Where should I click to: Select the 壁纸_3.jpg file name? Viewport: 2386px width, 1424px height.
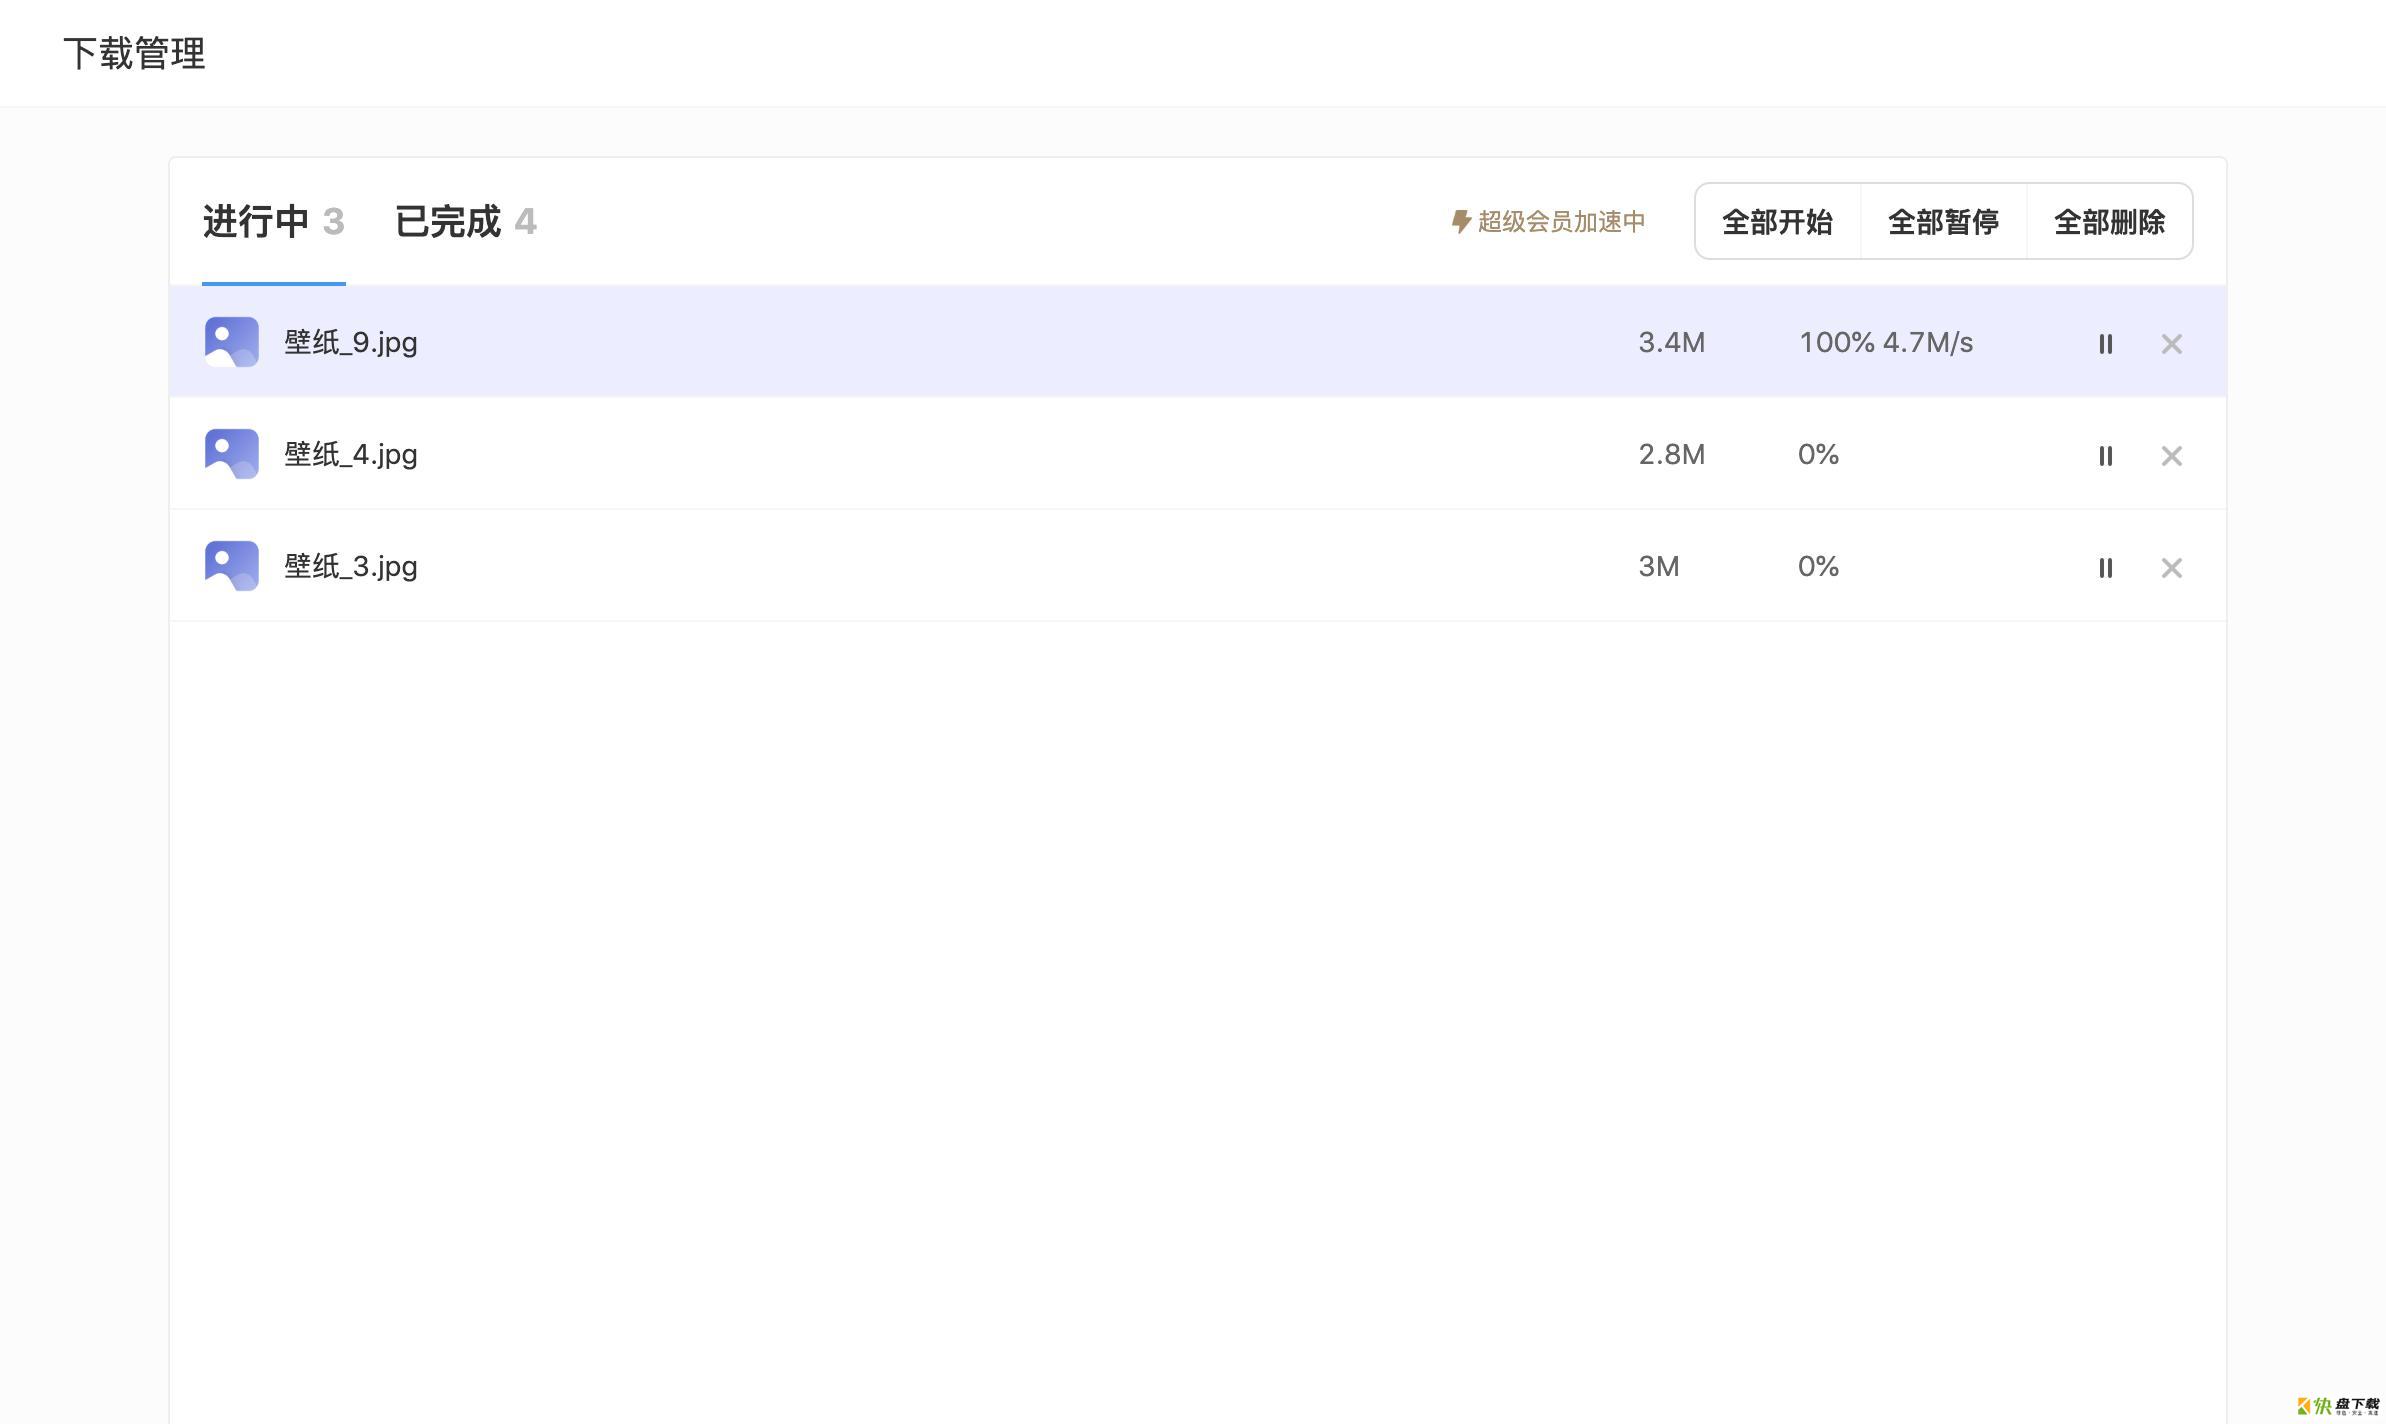pyautogui.click(x=351, y=566)
